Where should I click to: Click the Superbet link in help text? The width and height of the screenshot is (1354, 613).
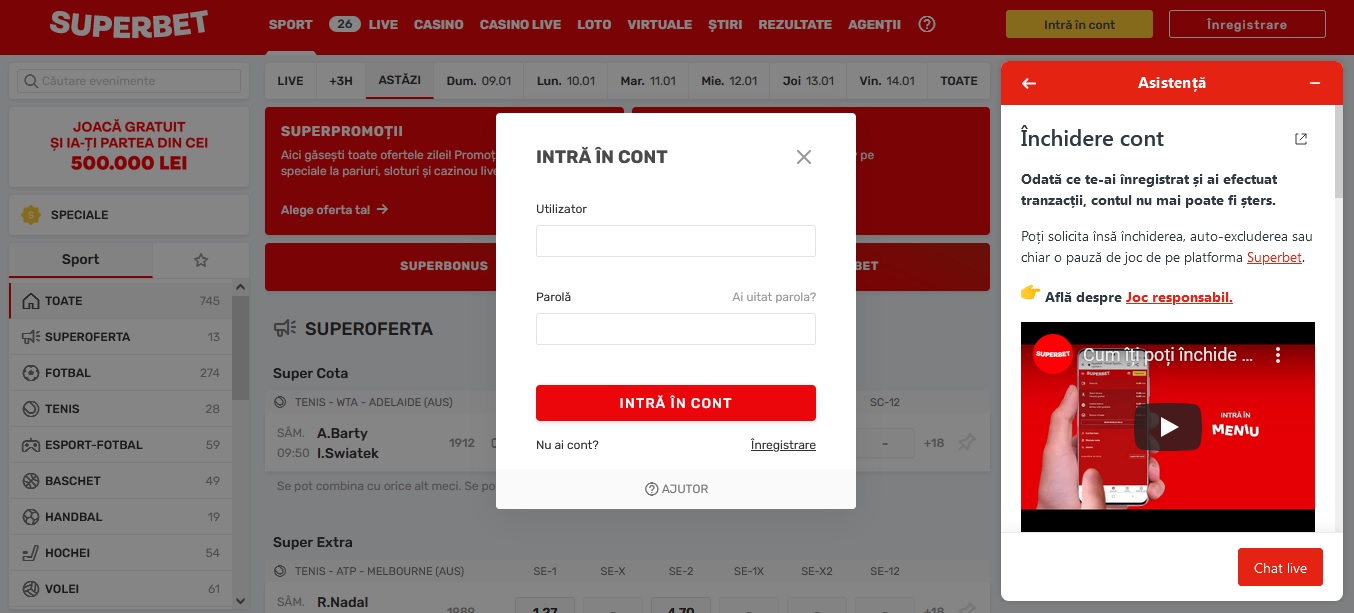pos(1275,258)
